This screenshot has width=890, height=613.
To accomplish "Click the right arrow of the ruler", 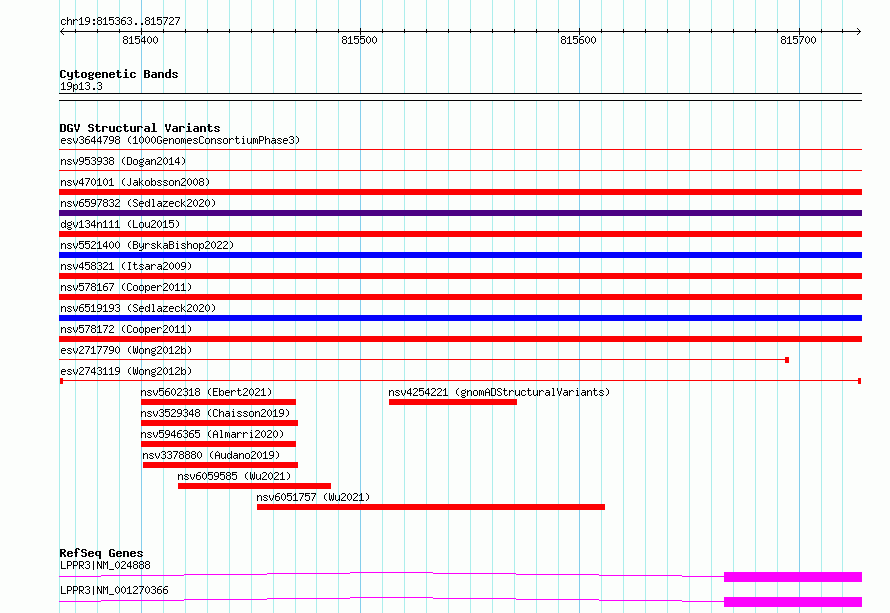I will point(859,32).
